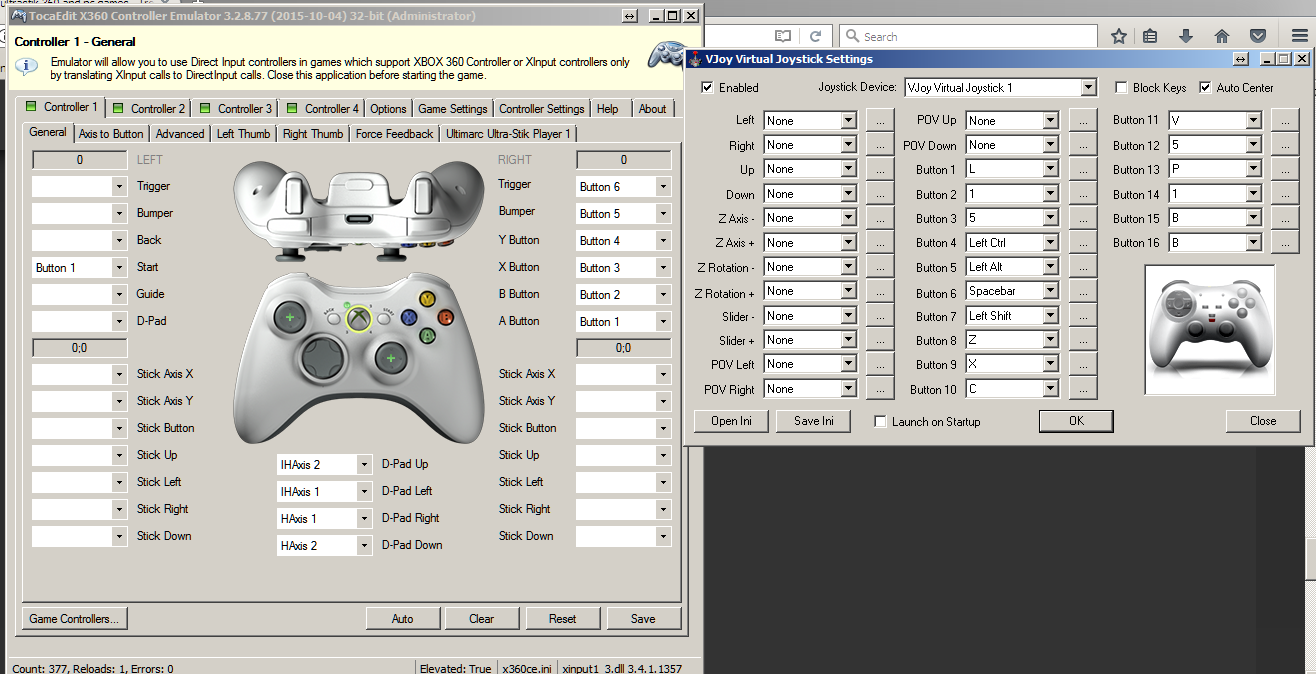Click the double-arrow icon in VJoy title bar
The height and width of the screenshot is (674, 1316).
[1240, 59]
